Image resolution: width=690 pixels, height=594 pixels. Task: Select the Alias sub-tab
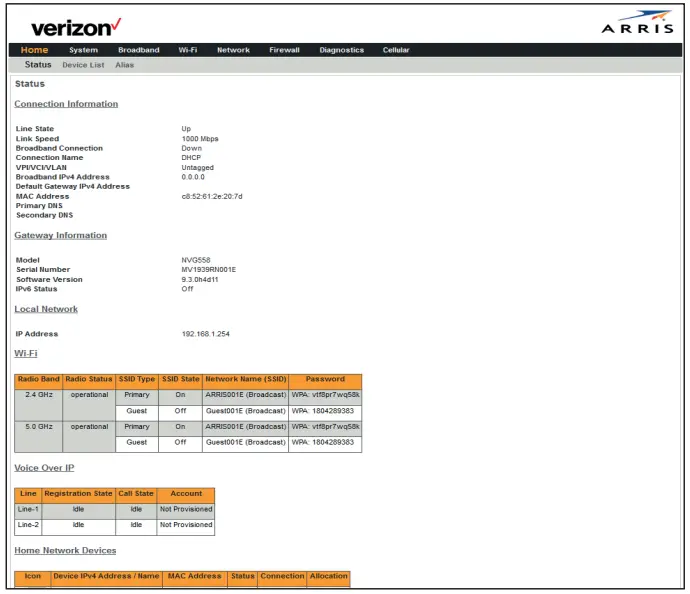click(125, 65)
